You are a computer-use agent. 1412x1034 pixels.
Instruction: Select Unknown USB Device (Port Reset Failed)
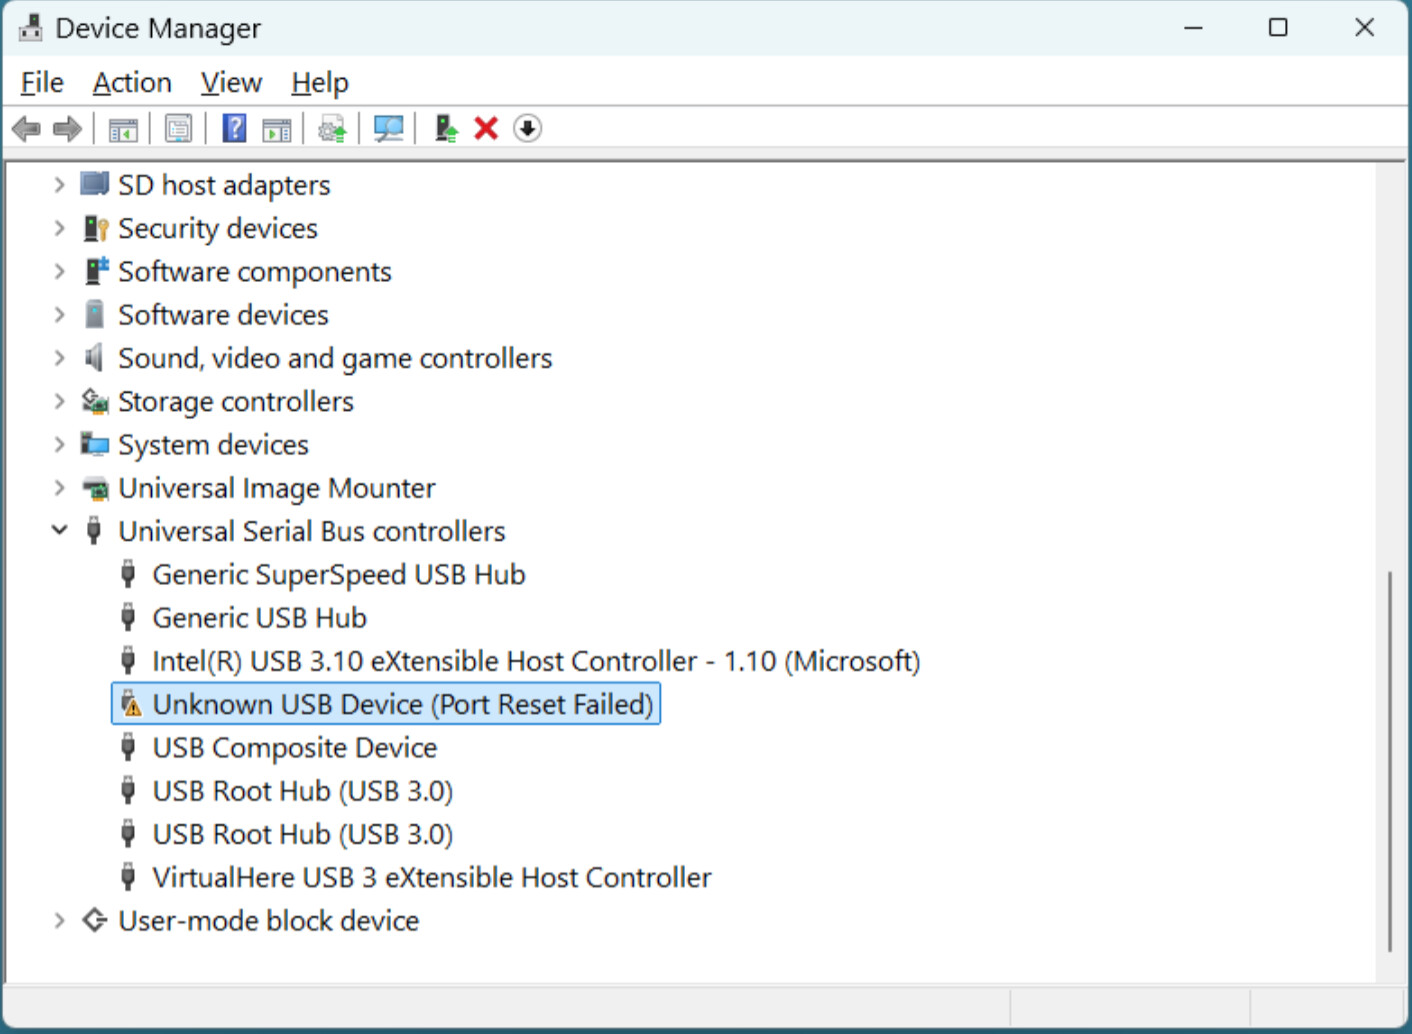pyautogui.click(x=386, y=704)
